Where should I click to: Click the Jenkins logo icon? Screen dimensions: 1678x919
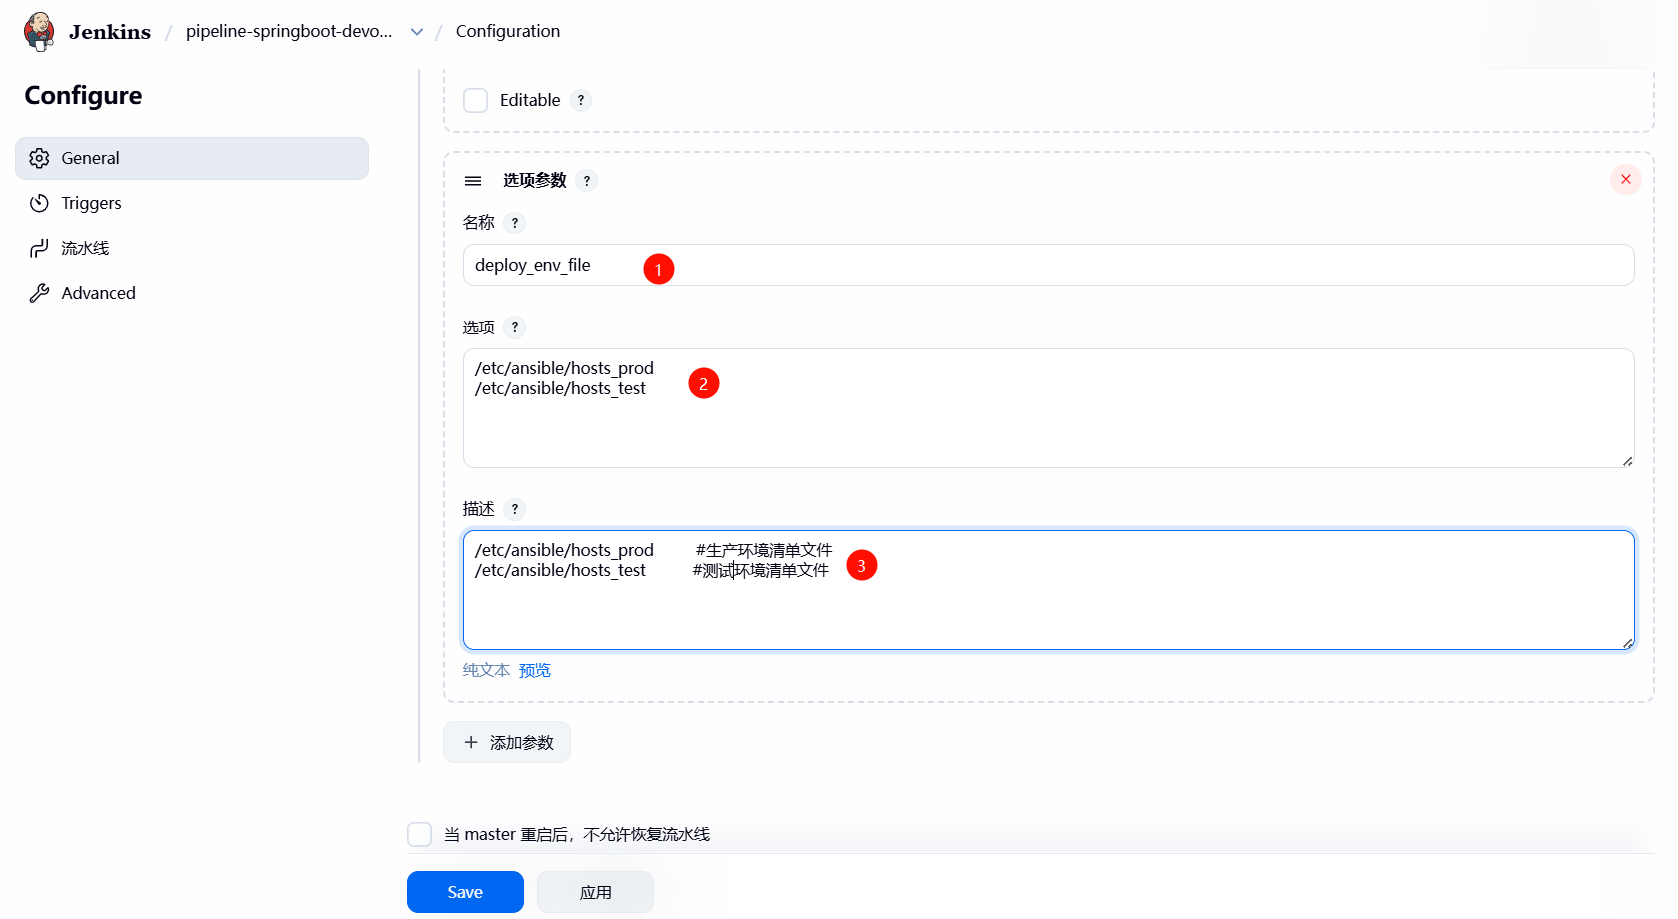(x=39, y=31)
